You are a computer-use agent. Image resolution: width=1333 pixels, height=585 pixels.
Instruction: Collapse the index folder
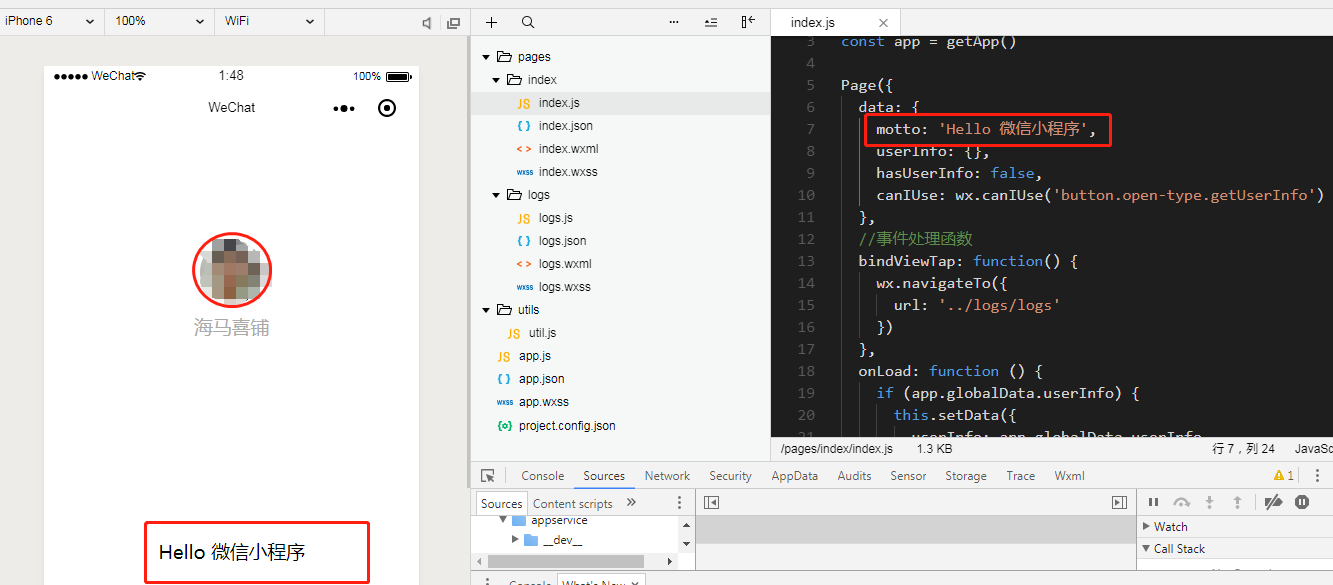click(496, 80)
